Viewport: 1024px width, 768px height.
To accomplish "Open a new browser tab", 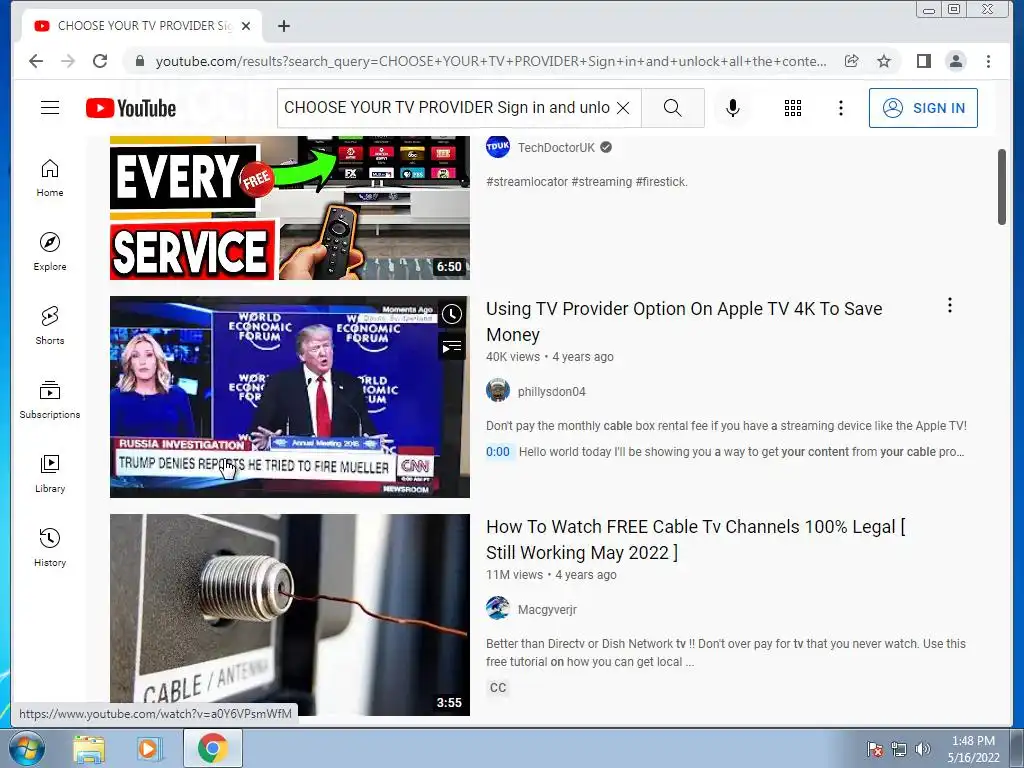I will click(283, 26).
